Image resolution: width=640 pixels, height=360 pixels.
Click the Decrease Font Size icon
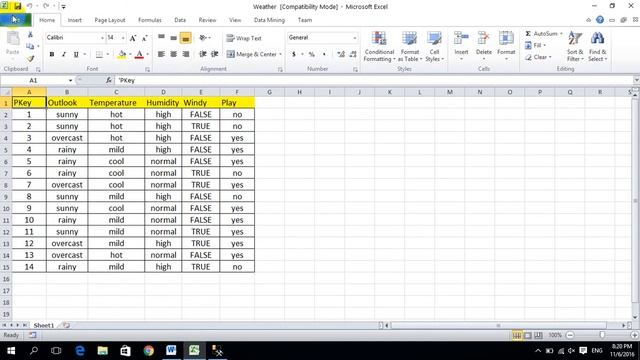144,38
